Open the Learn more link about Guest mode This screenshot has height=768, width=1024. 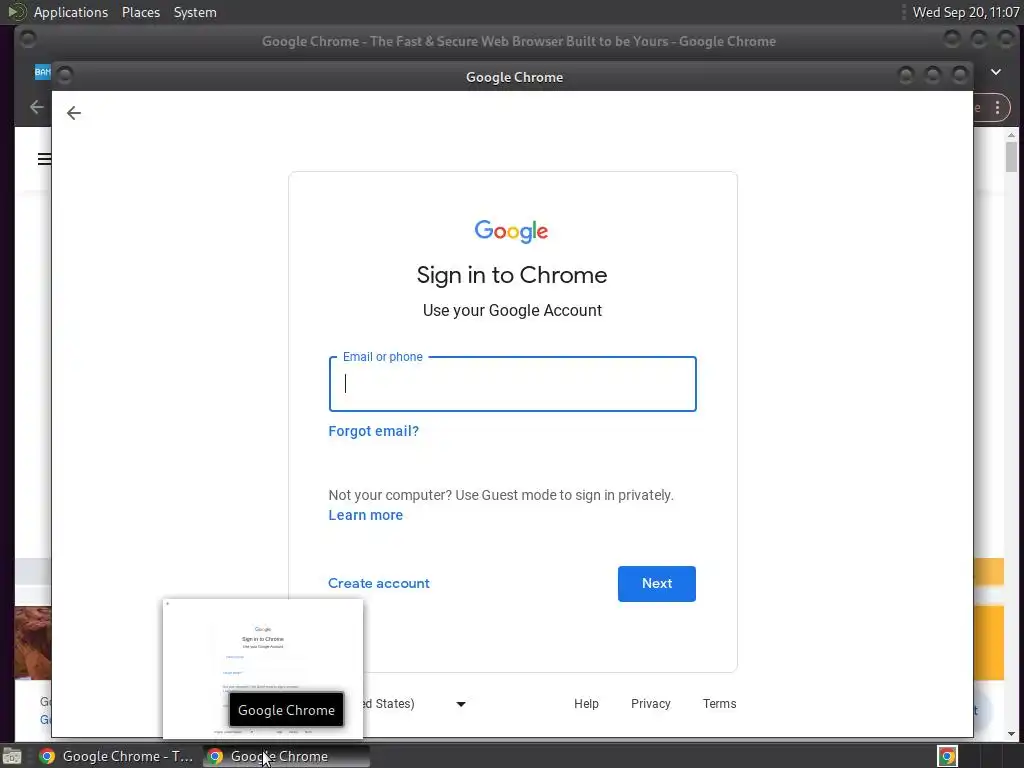tap(366, 515)
